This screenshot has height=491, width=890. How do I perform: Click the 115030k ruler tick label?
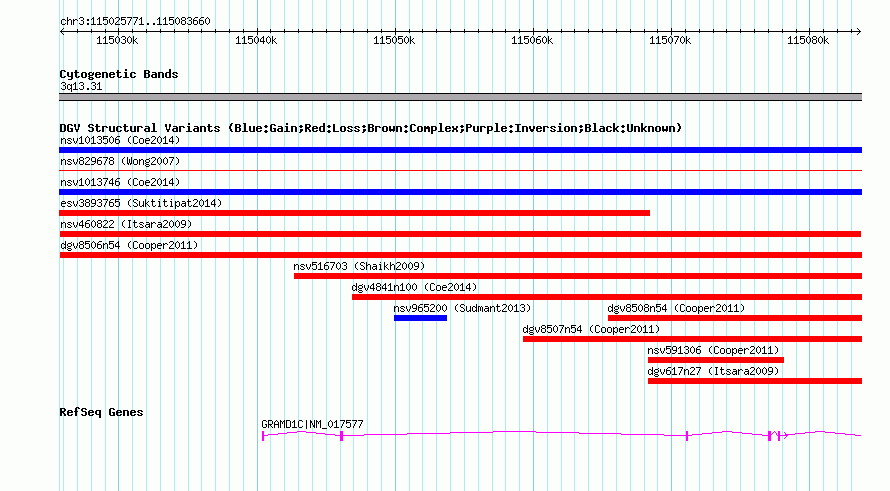pos(117,40)
